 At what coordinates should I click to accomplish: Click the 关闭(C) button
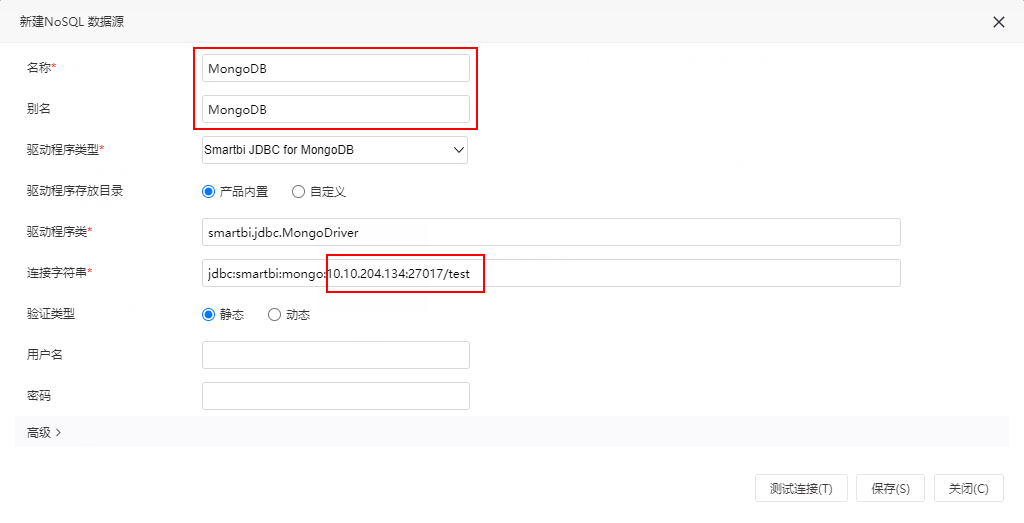968,488
